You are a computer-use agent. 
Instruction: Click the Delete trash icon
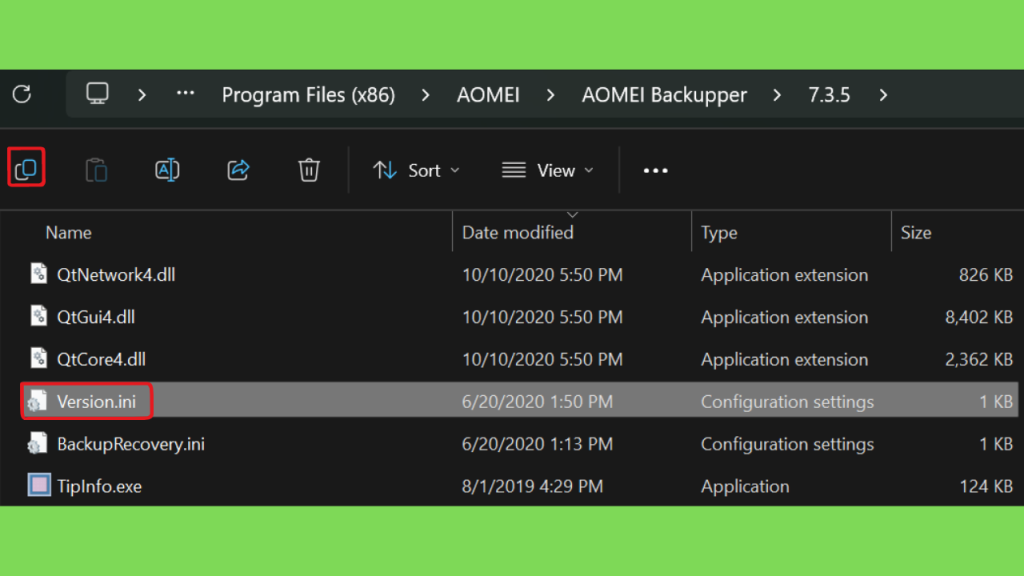(x=309, y=170)
